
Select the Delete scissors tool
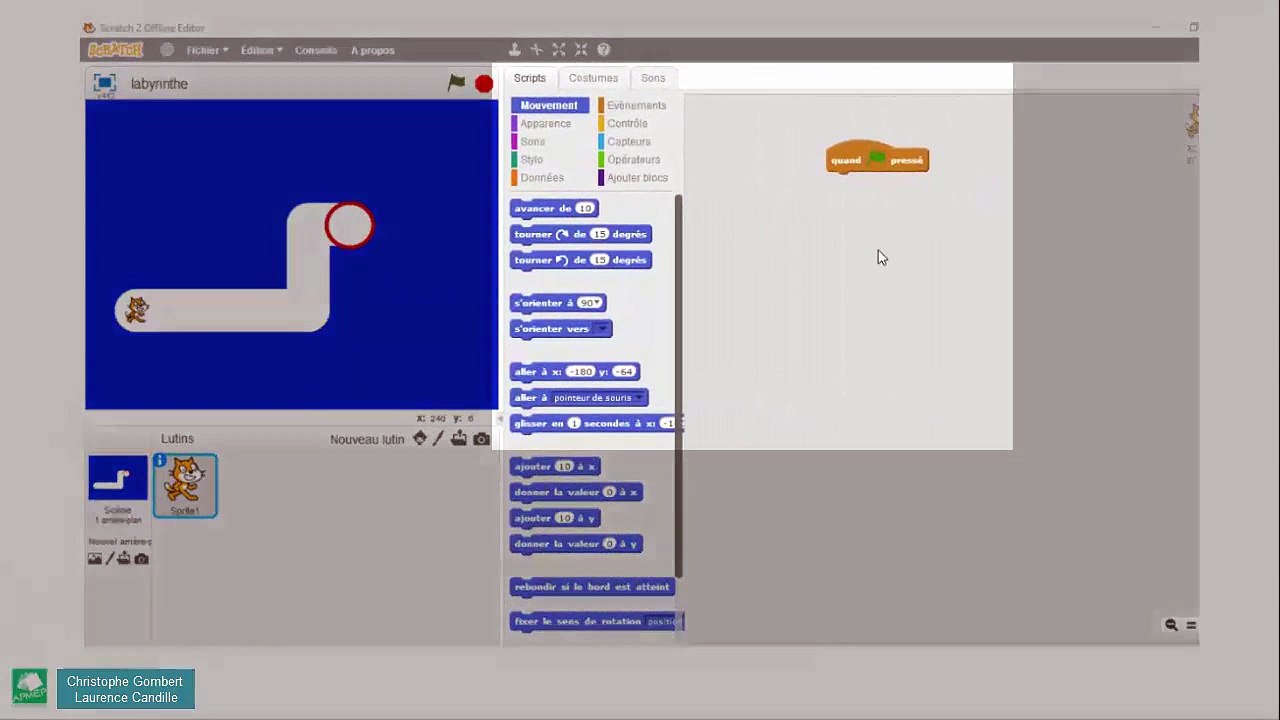point(537,50)
